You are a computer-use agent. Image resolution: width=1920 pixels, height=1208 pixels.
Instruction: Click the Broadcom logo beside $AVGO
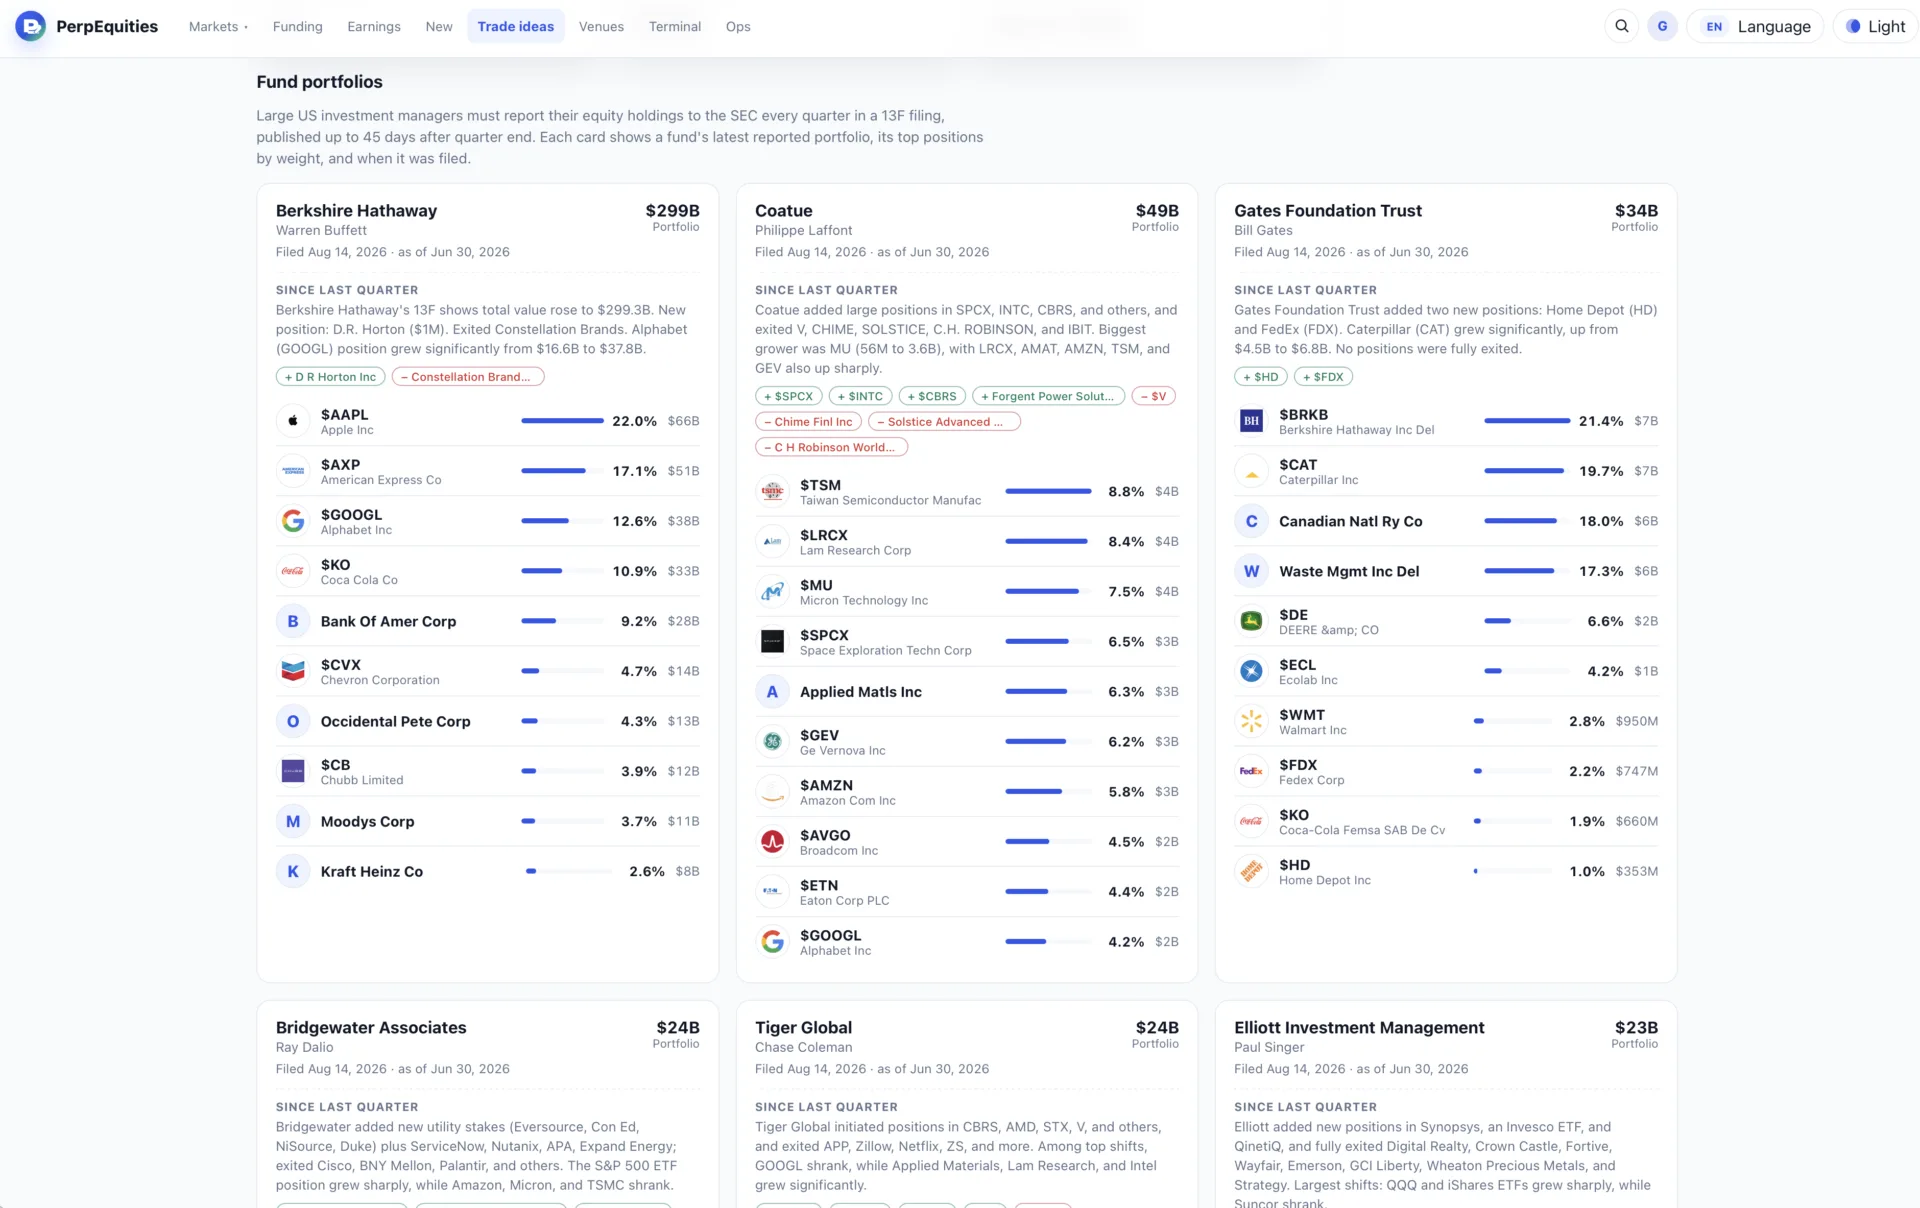pos(772,841)
